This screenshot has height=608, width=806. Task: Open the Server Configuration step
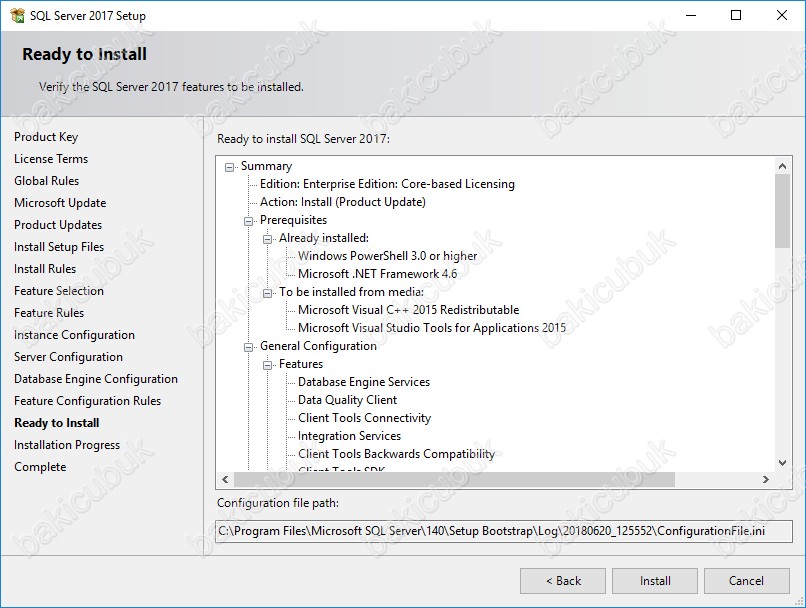68,357
